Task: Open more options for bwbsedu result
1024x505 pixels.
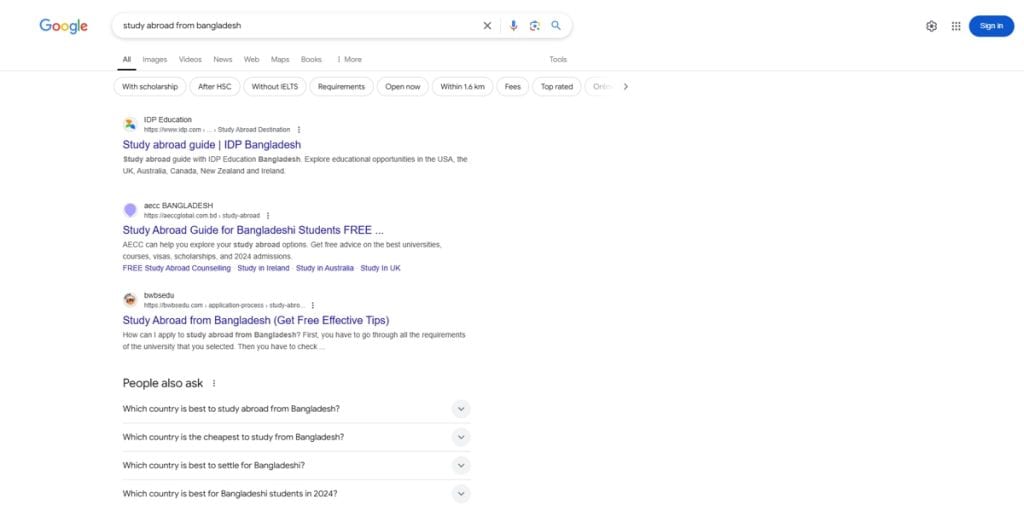Action: click(313, 305)
